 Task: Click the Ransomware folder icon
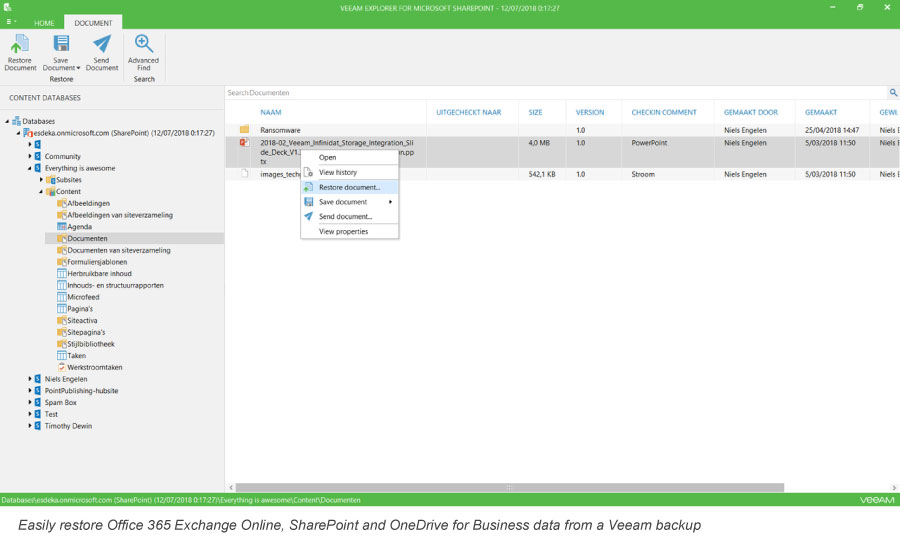pos(245,130)
